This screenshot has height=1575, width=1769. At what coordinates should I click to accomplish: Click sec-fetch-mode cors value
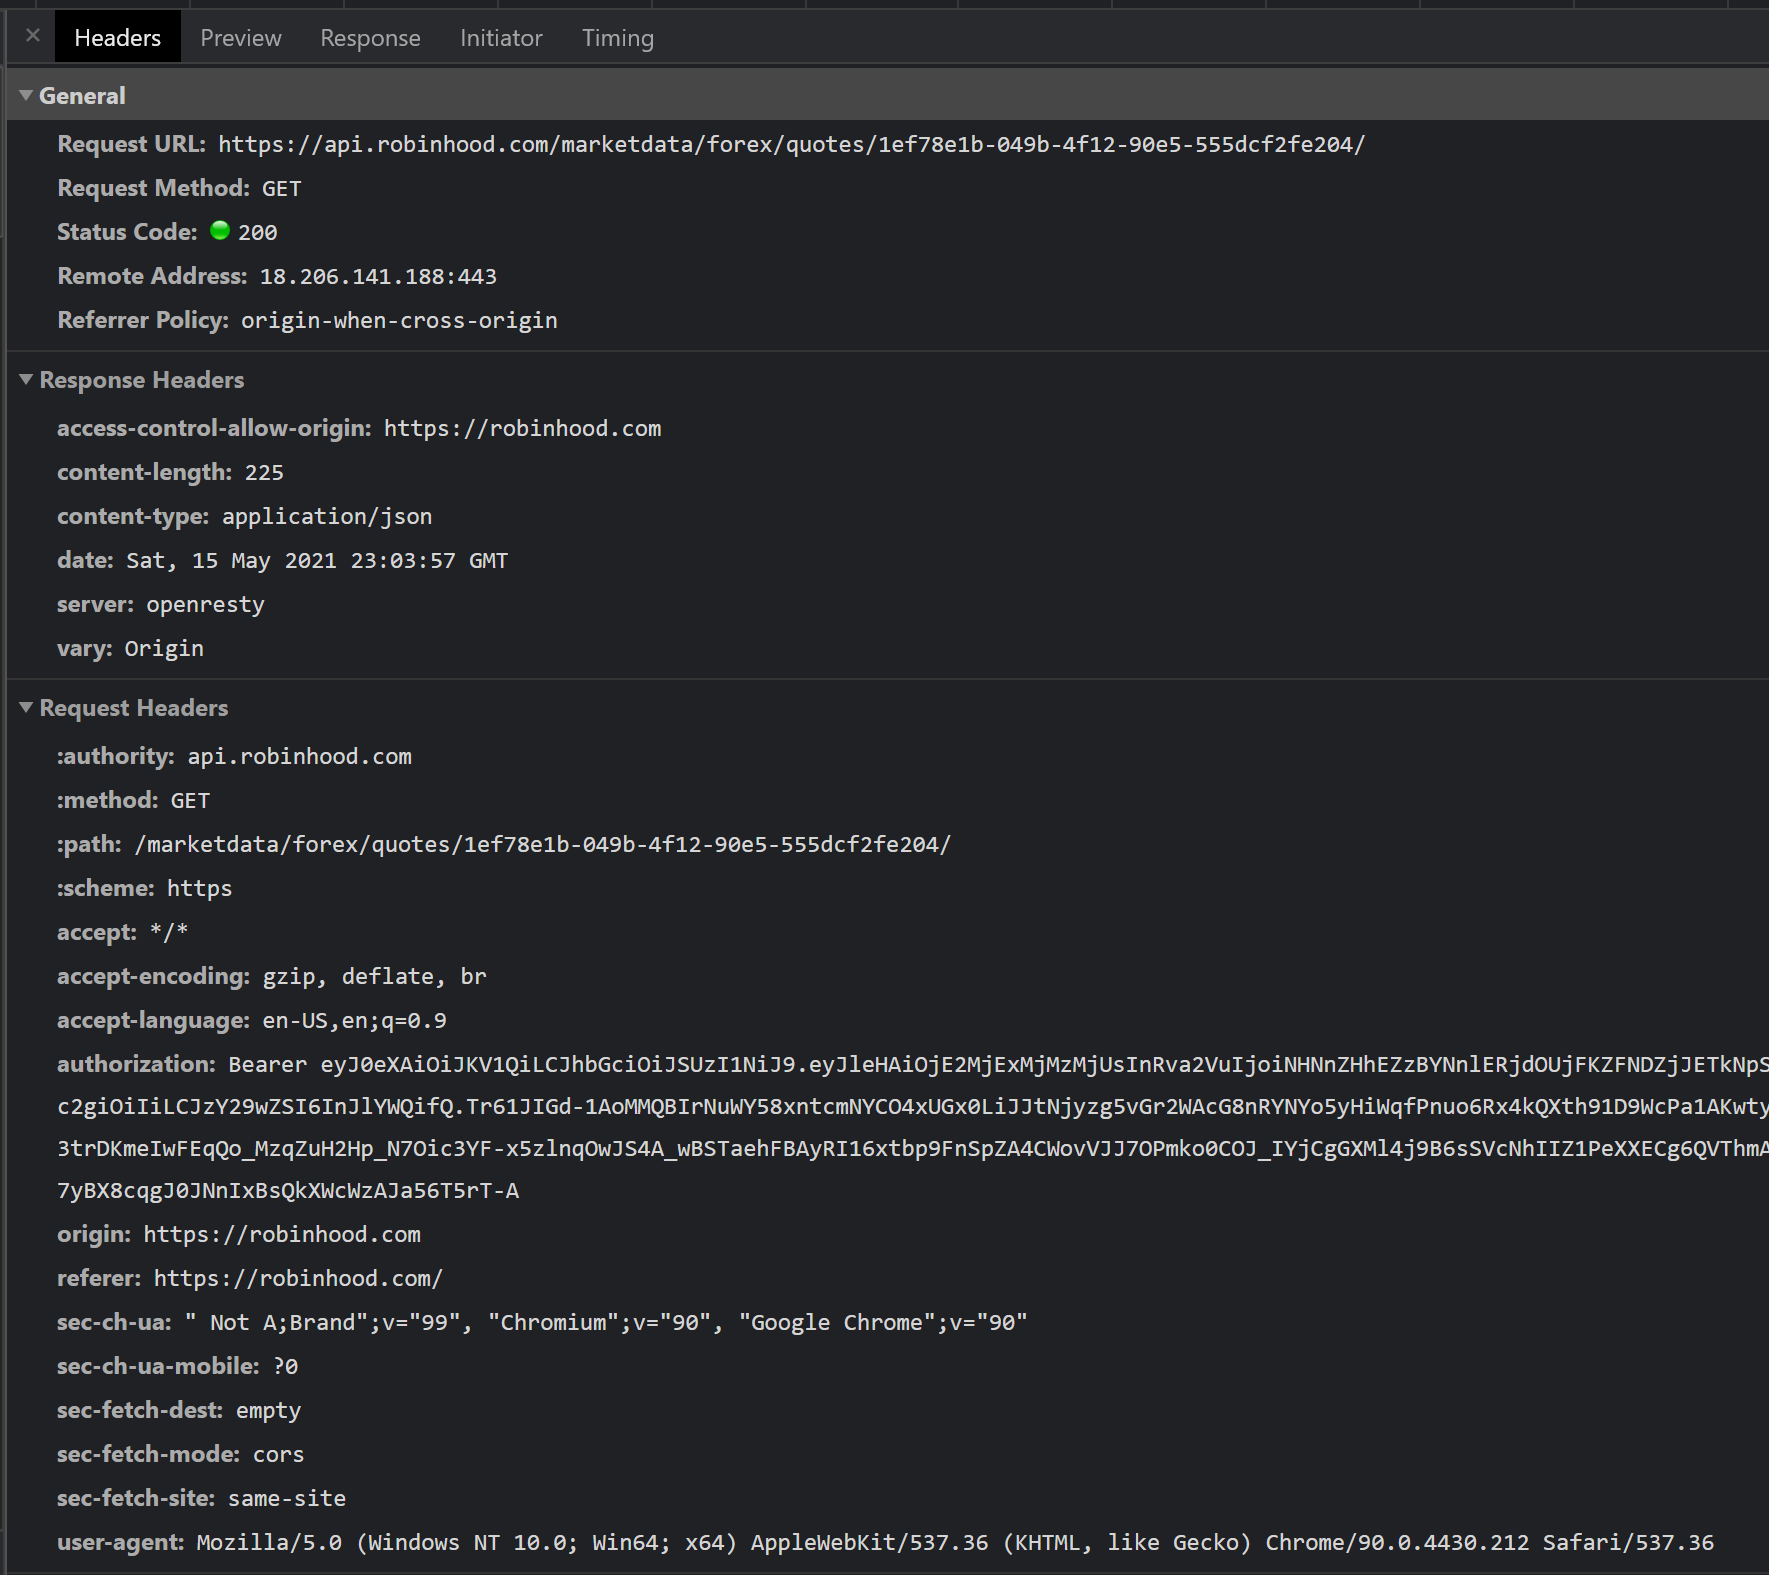coord(278,1454)
